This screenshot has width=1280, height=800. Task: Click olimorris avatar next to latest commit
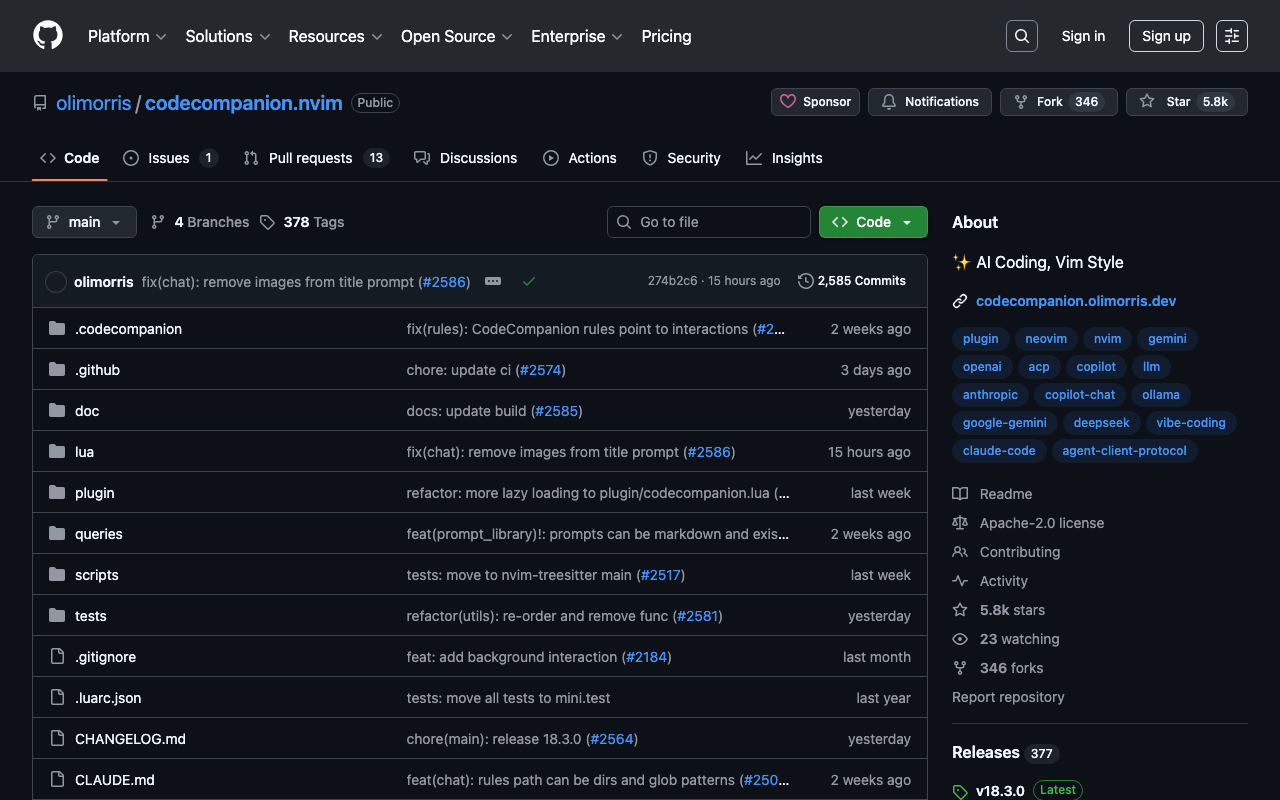pyautogui.click(x=56, y=282)
